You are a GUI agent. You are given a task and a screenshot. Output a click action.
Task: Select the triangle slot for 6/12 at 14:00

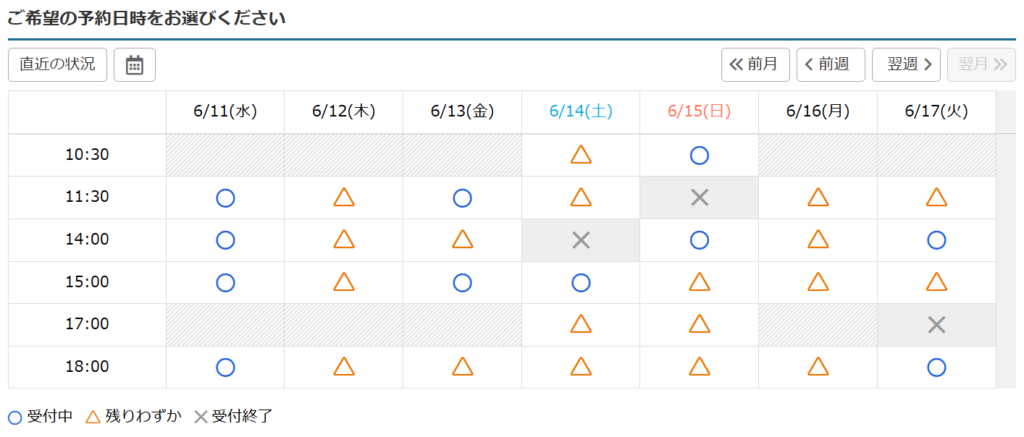(344, 239)
